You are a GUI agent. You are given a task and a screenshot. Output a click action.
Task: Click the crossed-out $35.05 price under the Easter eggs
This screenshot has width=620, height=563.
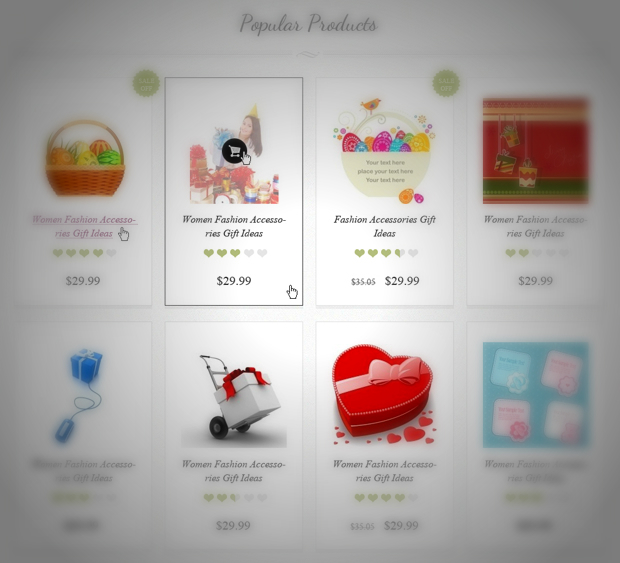(363, 282)
